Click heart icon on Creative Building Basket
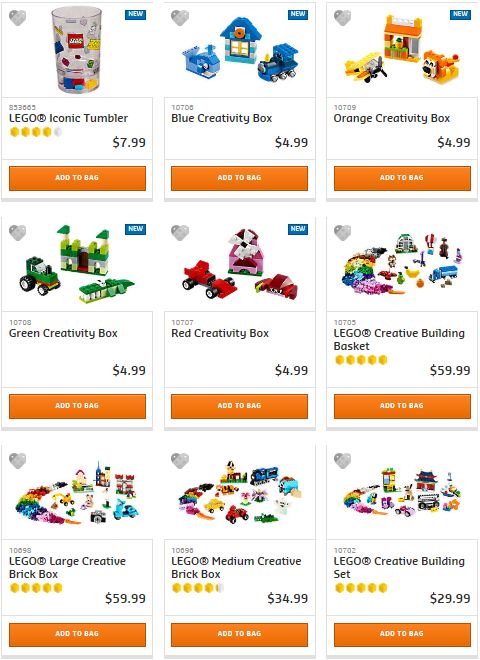 click(x=342, y=233)
